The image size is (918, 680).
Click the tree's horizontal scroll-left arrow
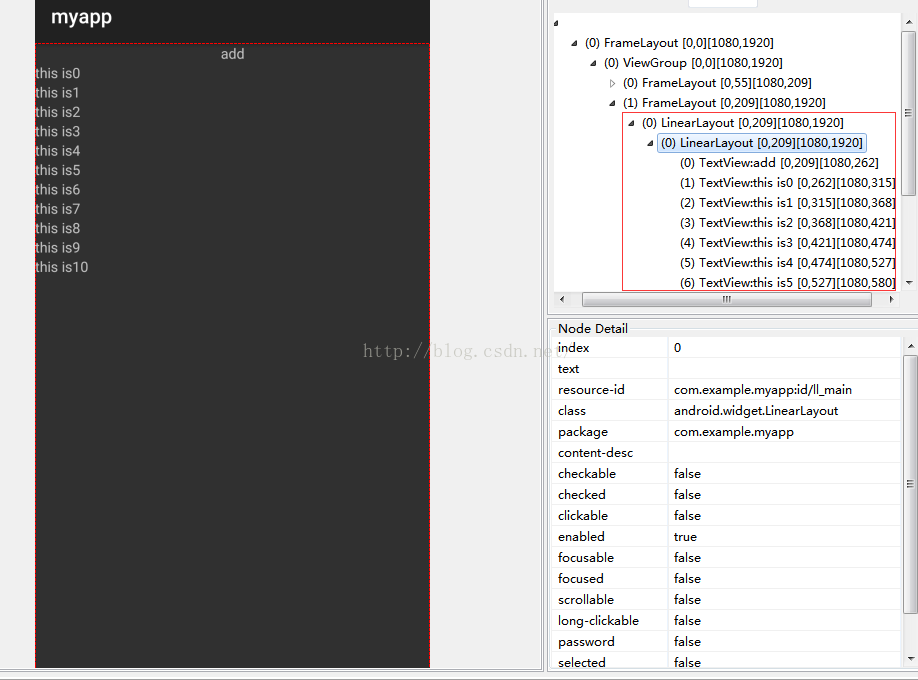point(562,299)
